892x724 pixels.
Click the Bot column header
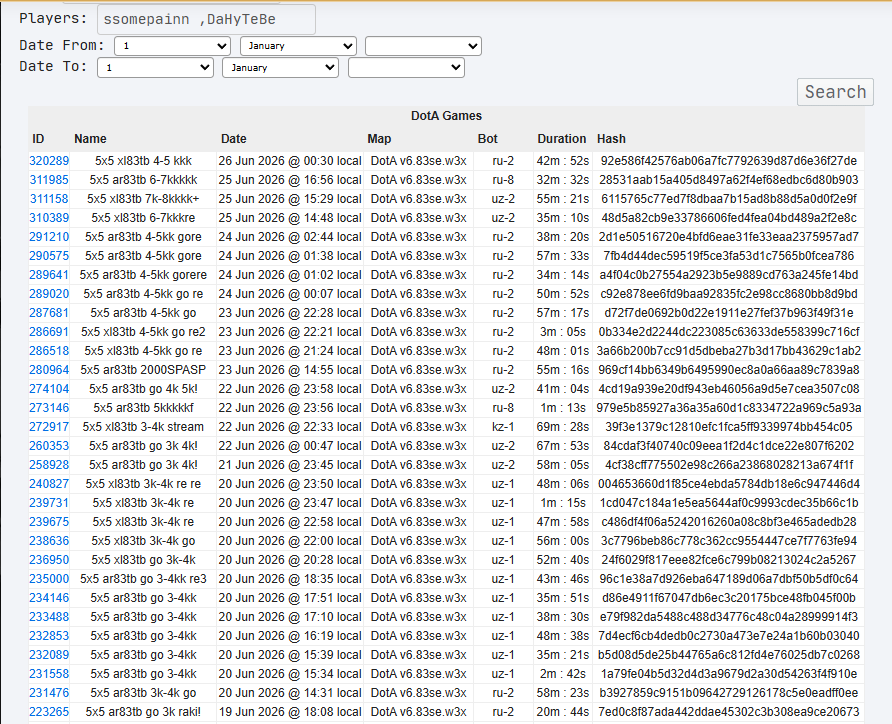pos(488,139)
